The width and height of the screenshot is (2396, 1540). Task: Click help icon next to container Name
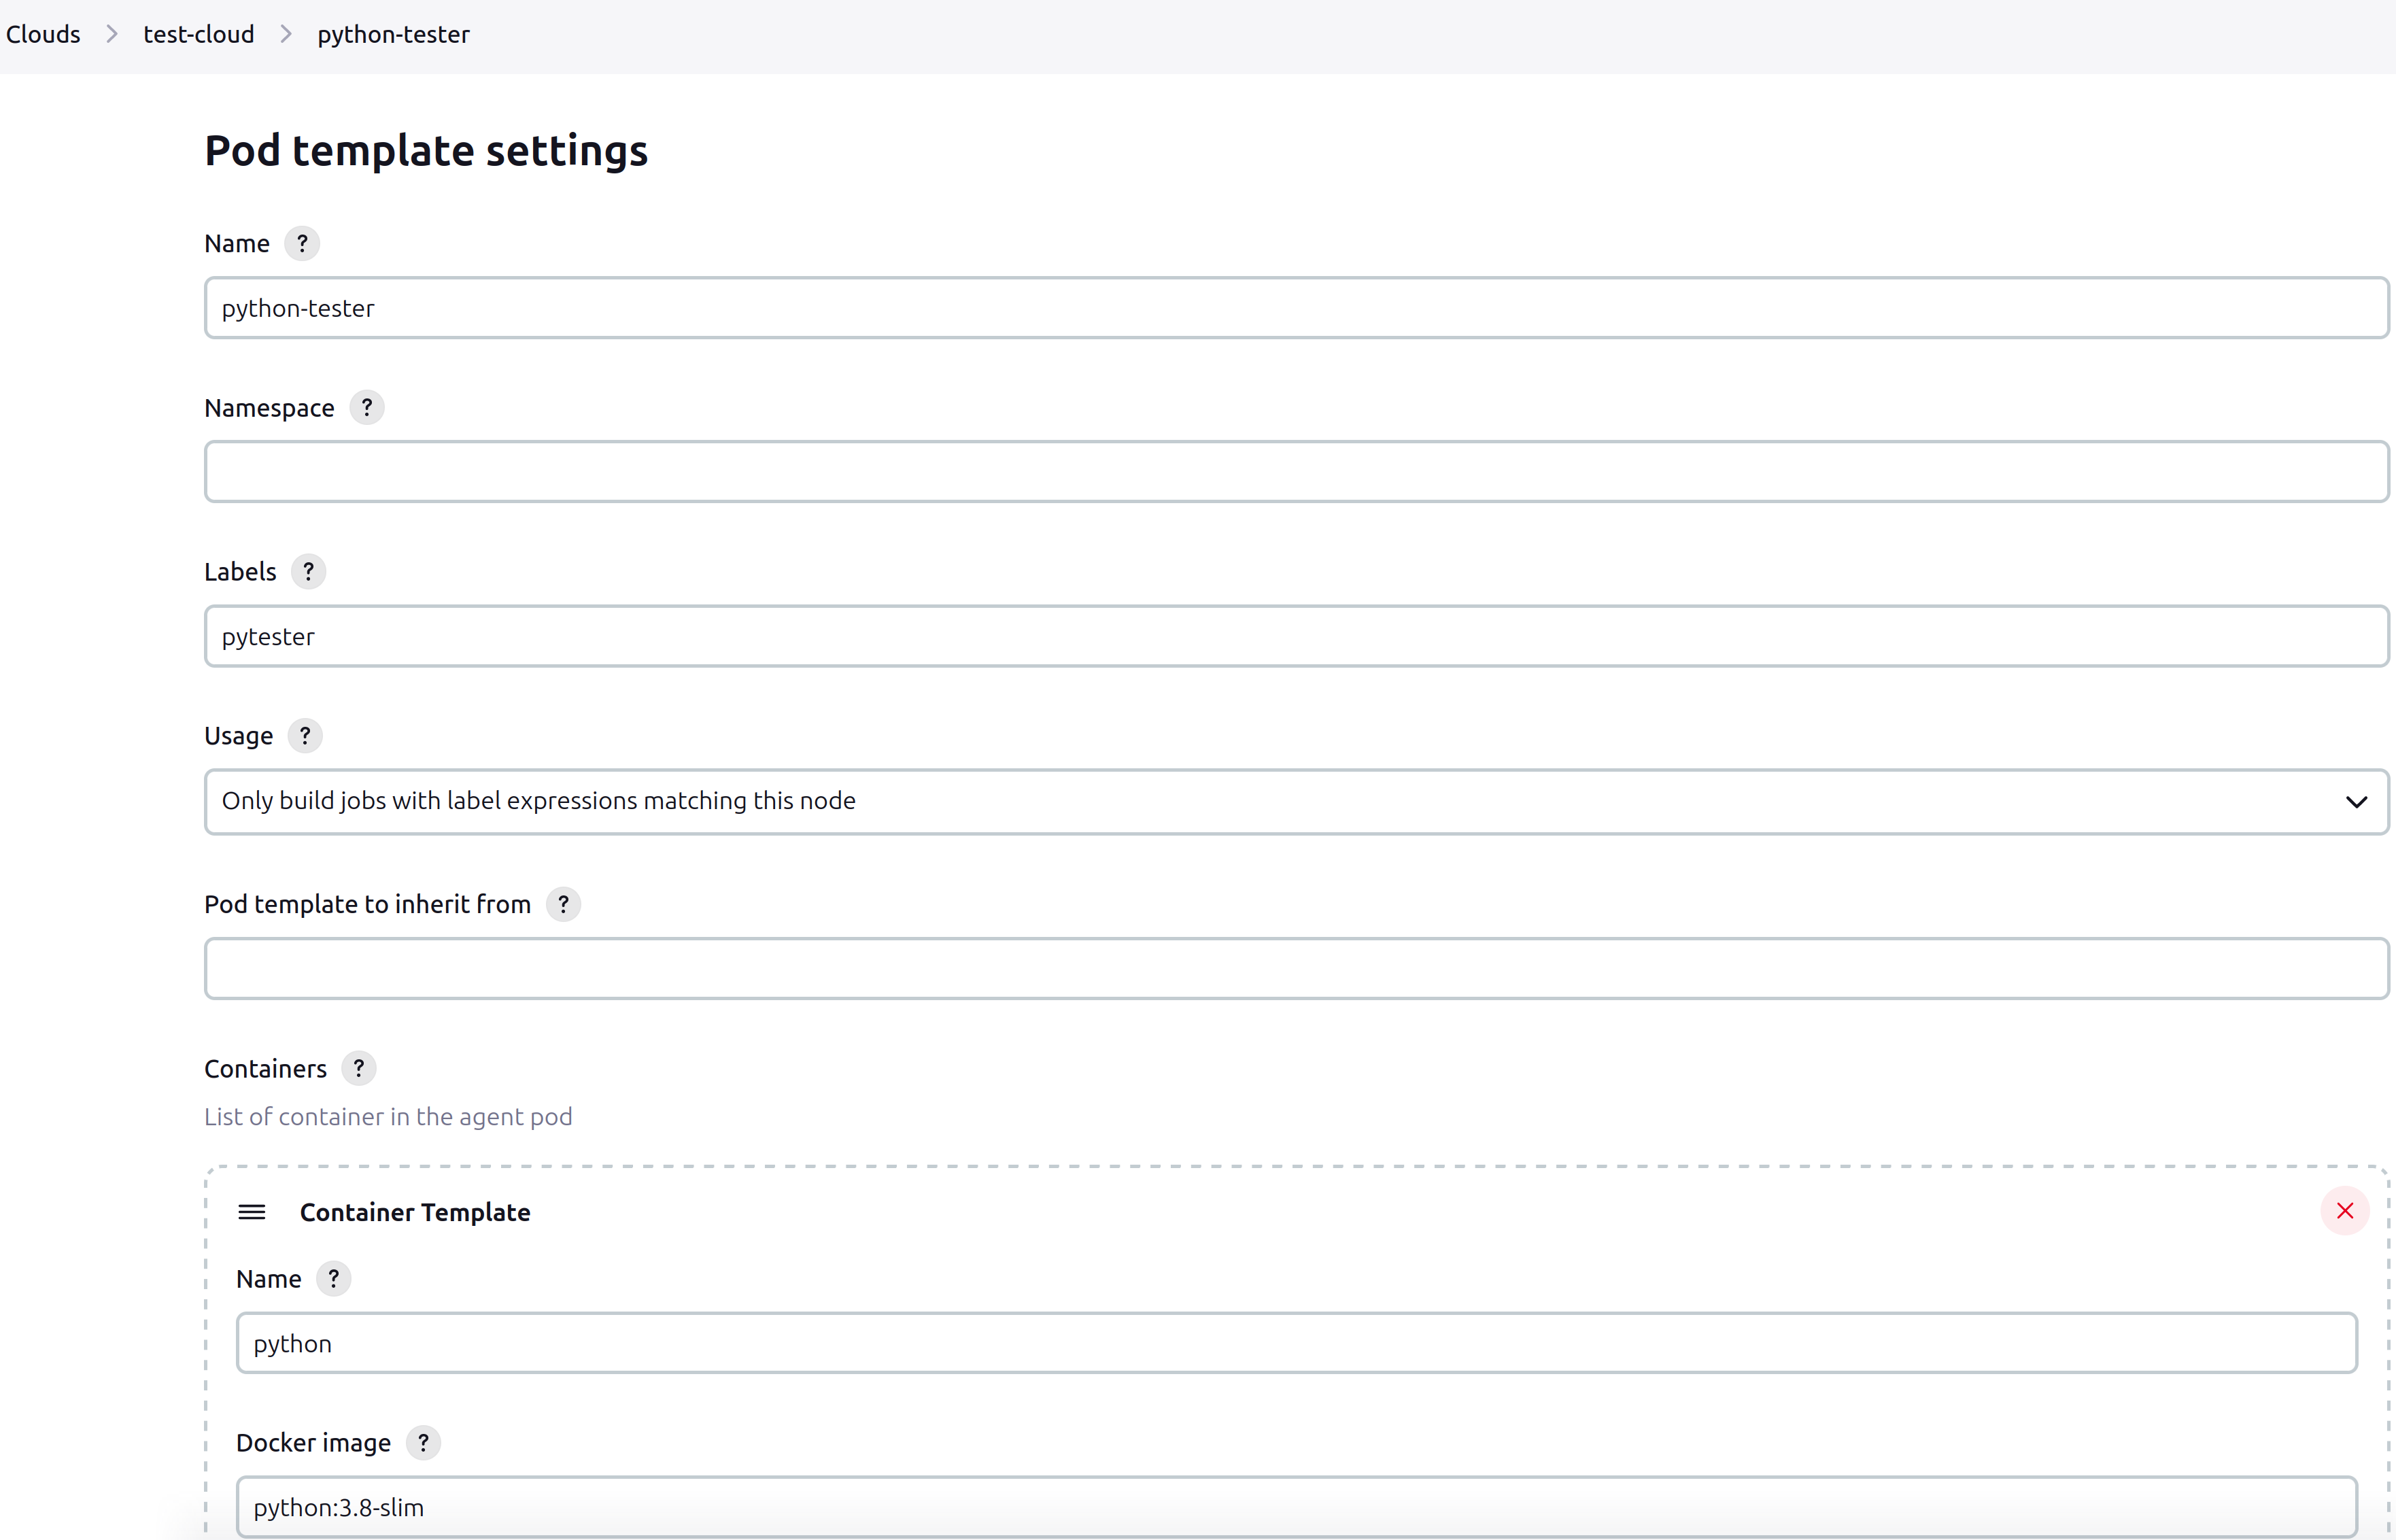pos(334,1278)
